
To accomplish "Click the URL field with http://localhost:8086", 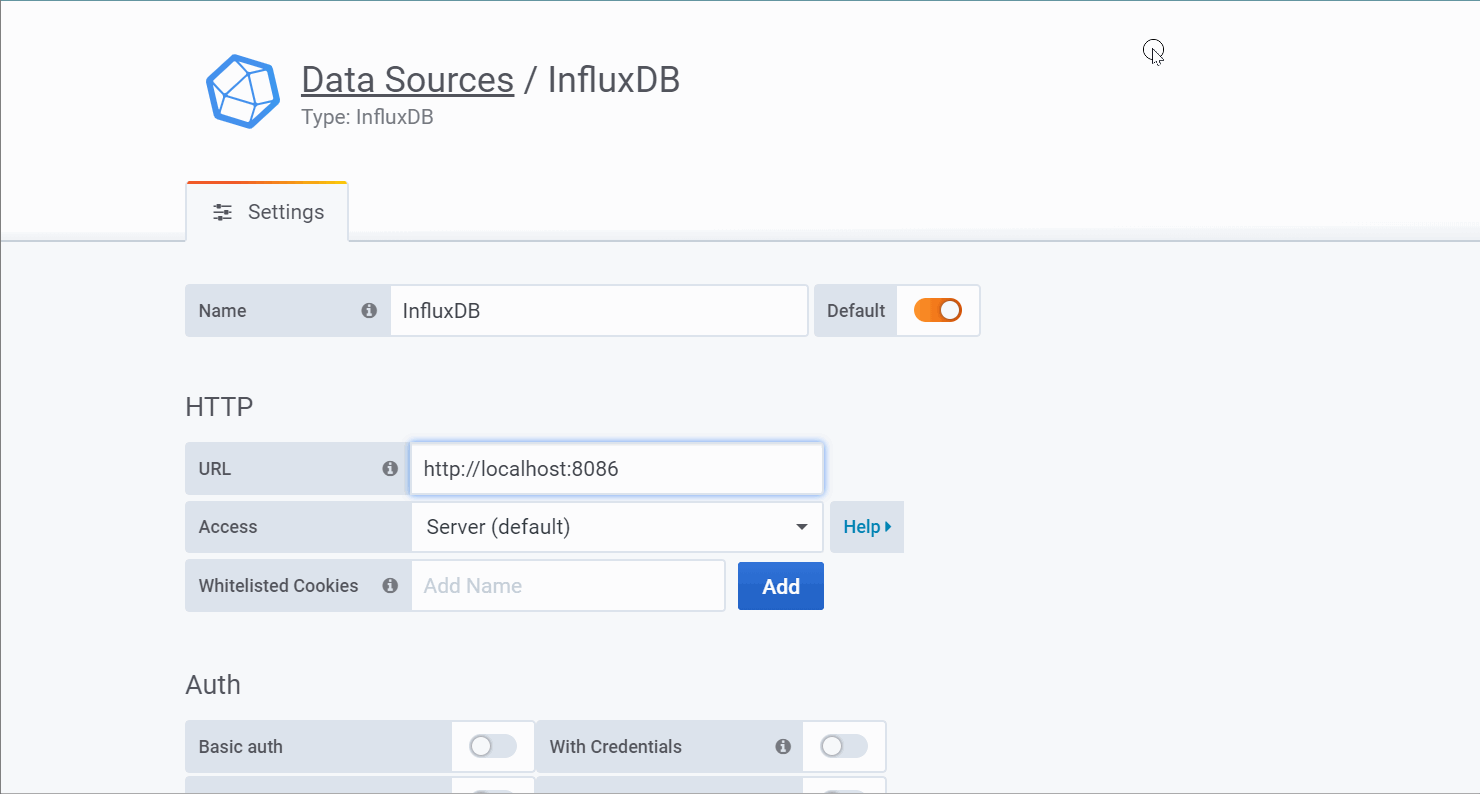I will coord(617,469).
